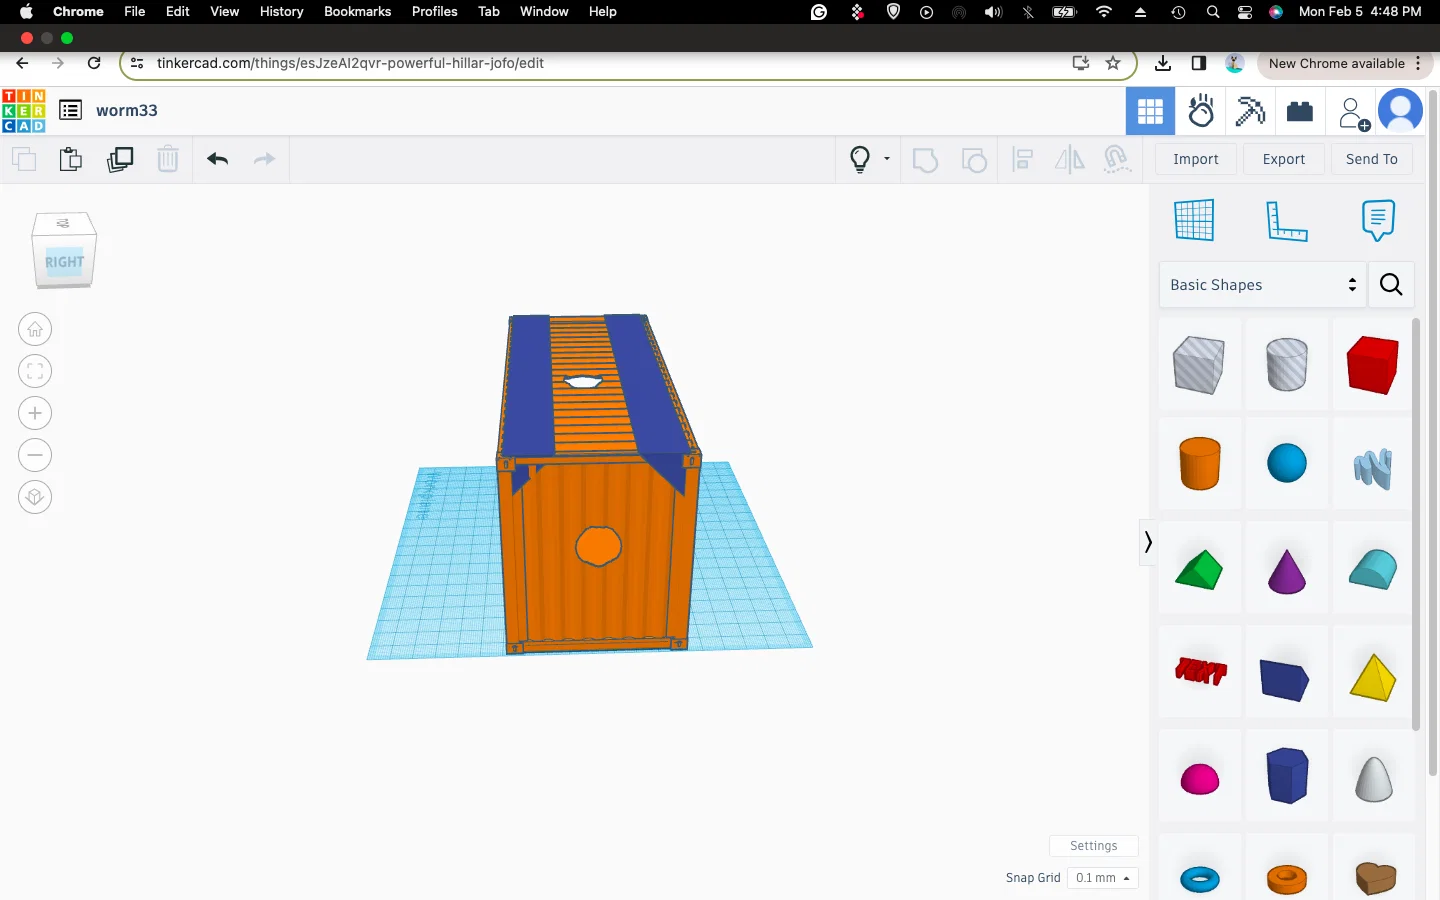Viewport: 1440px width, 900px height.
Task: Open the Snap Grid 0.1 mm dropdown
Action: (x=1102, y=878)
